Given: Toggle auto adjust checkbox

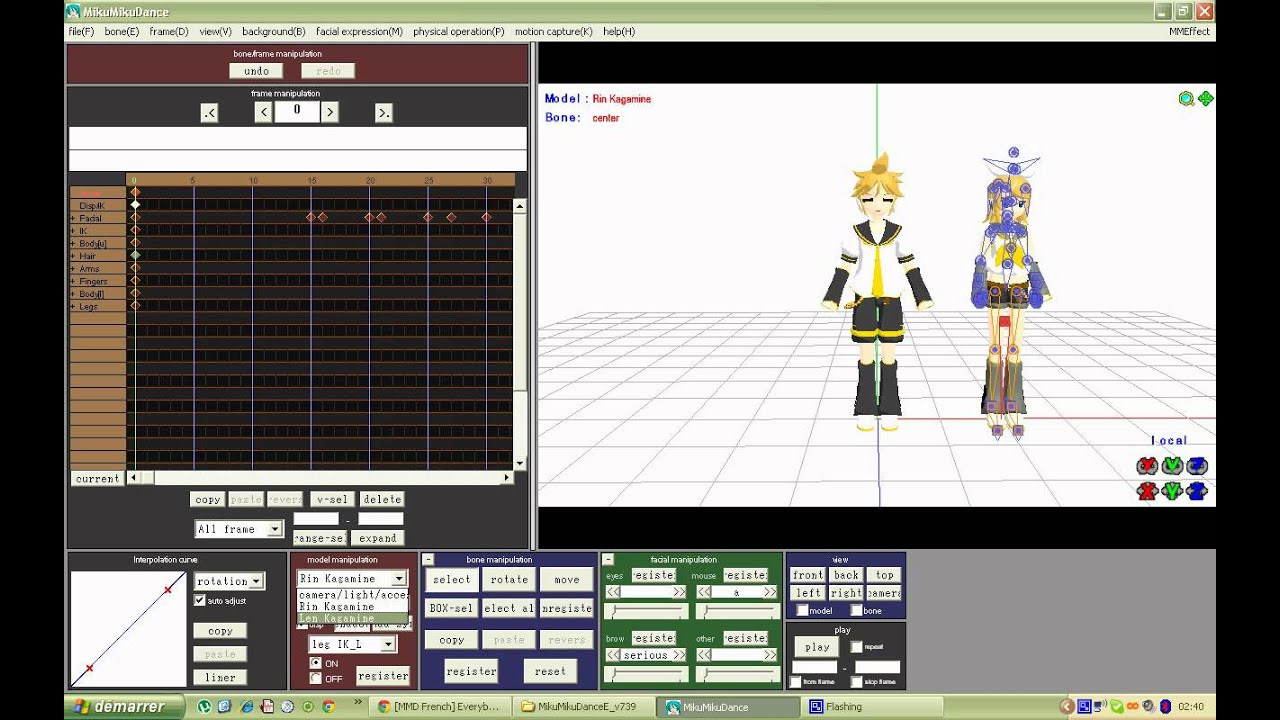Looking at the screenshot, I should coord(200,600).
